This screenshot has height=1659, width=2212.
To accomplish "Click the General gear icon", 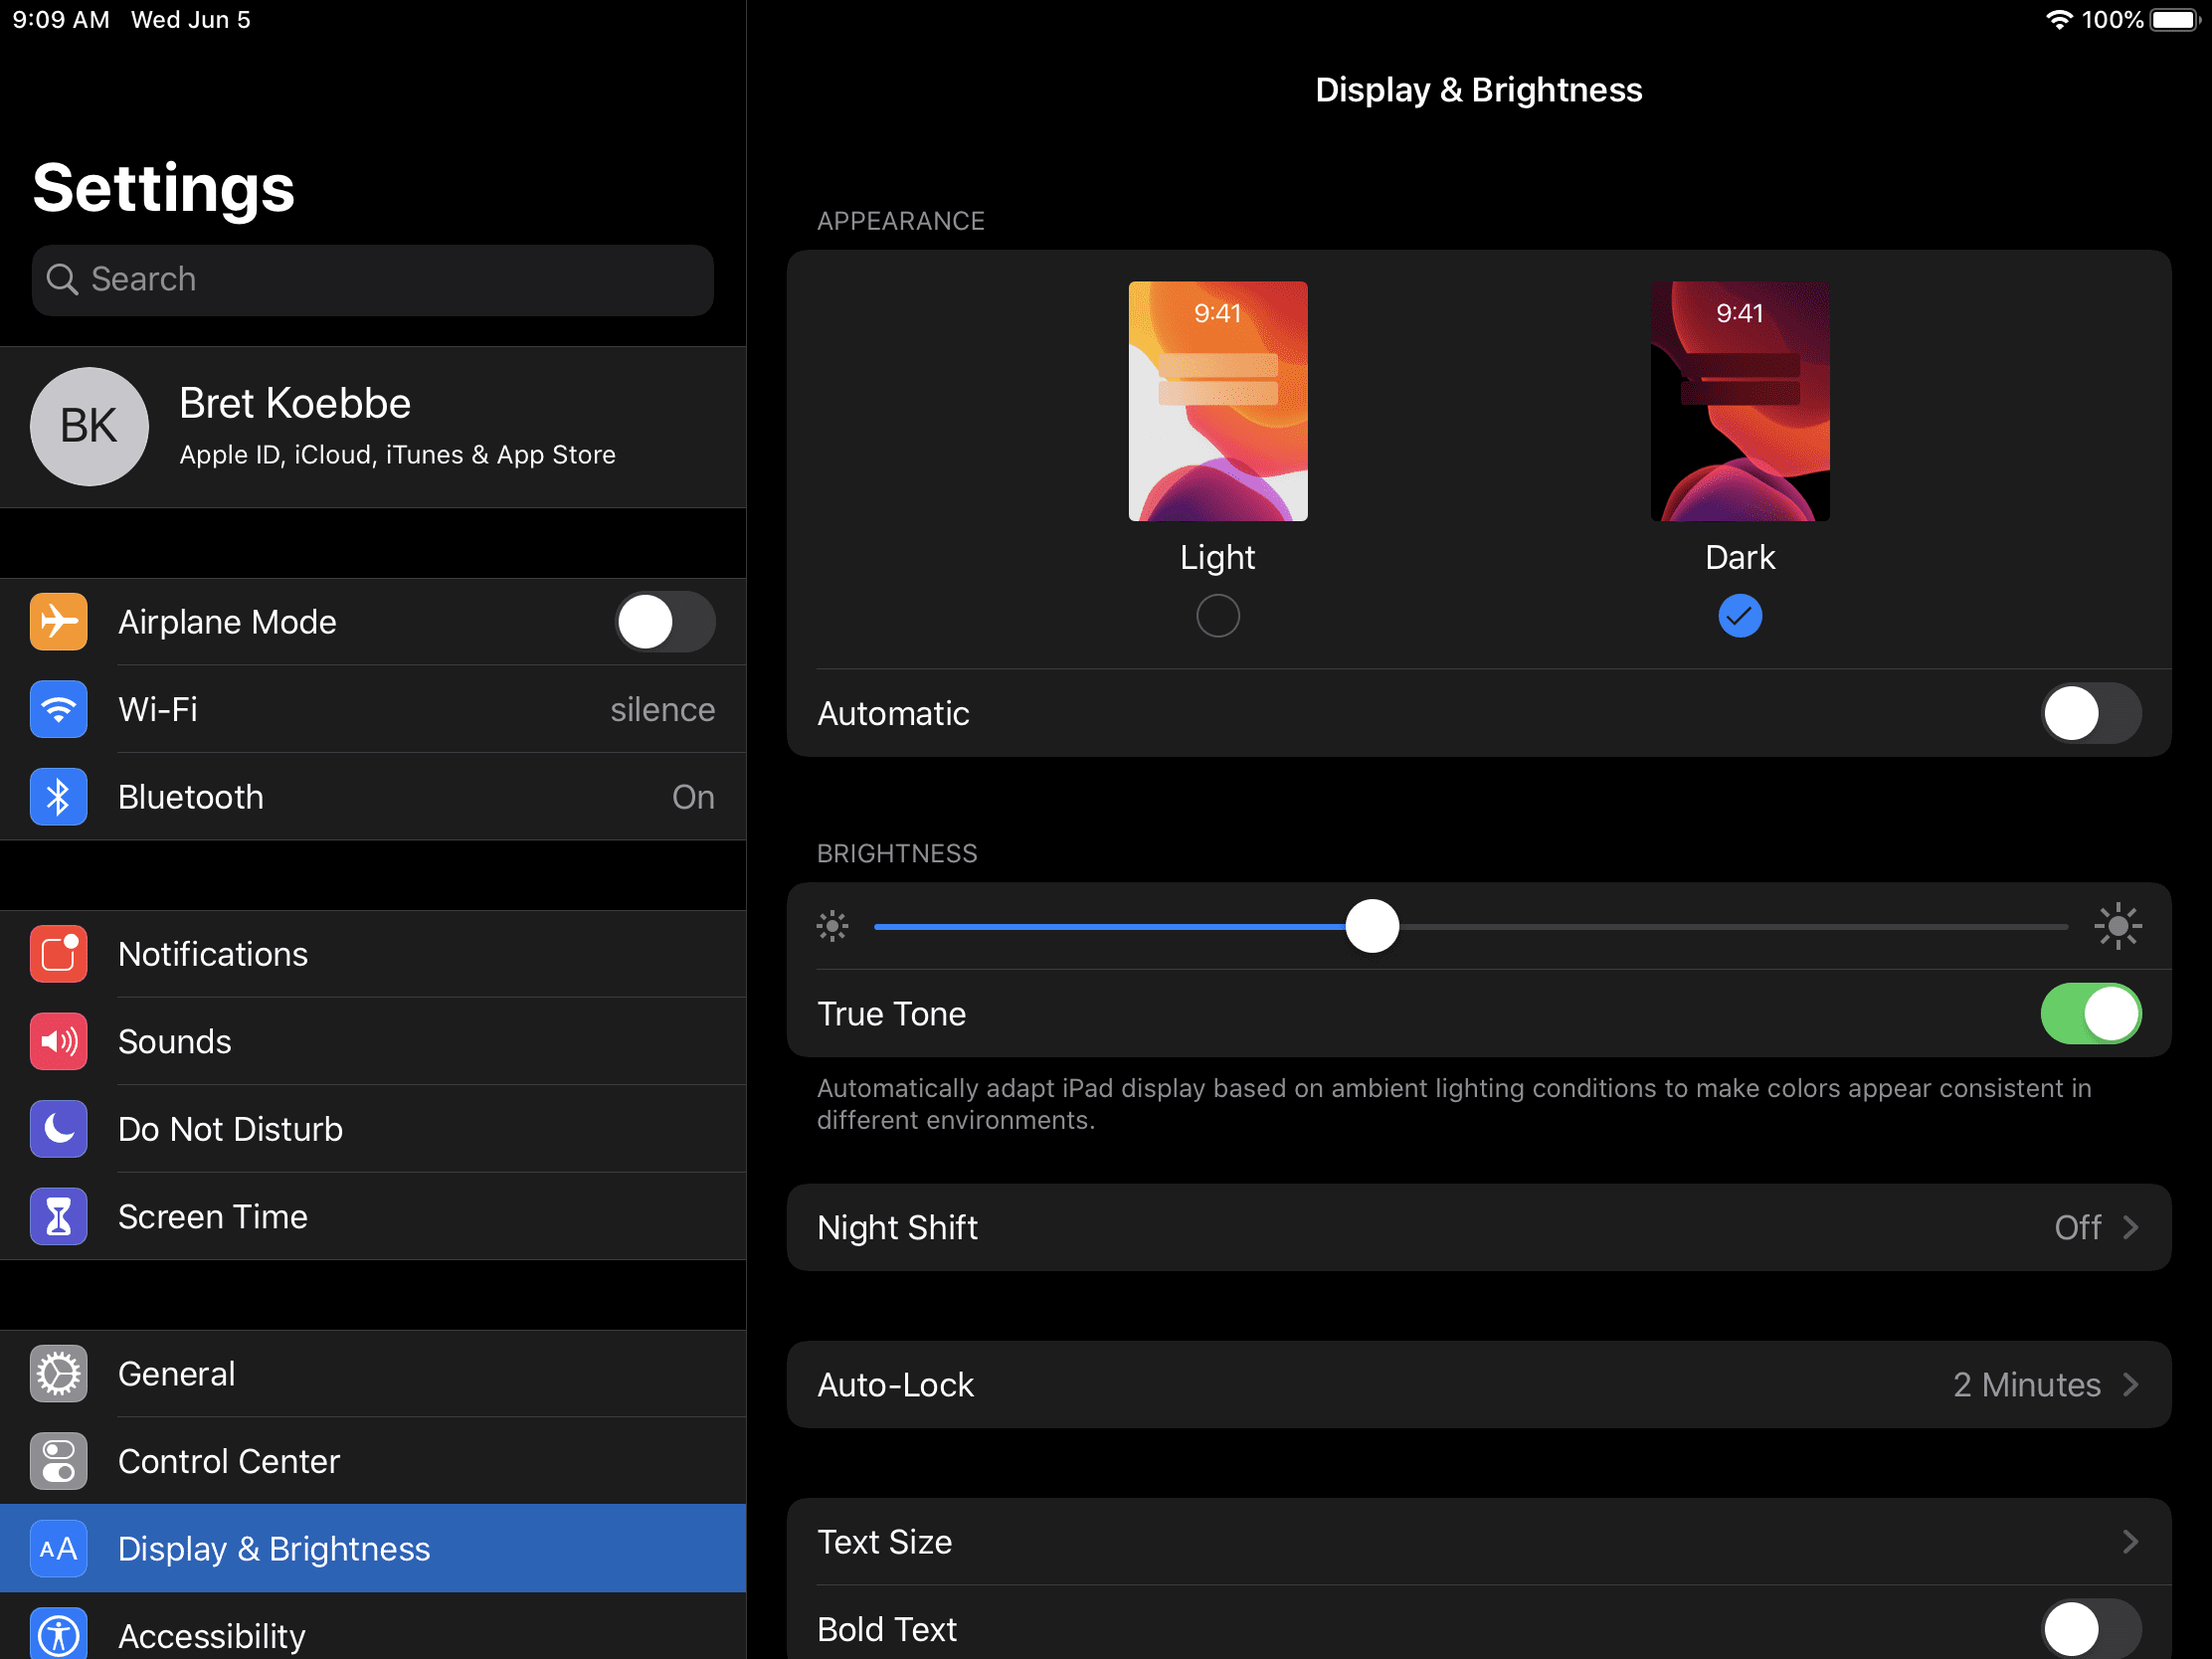I will click(58, 1373).
